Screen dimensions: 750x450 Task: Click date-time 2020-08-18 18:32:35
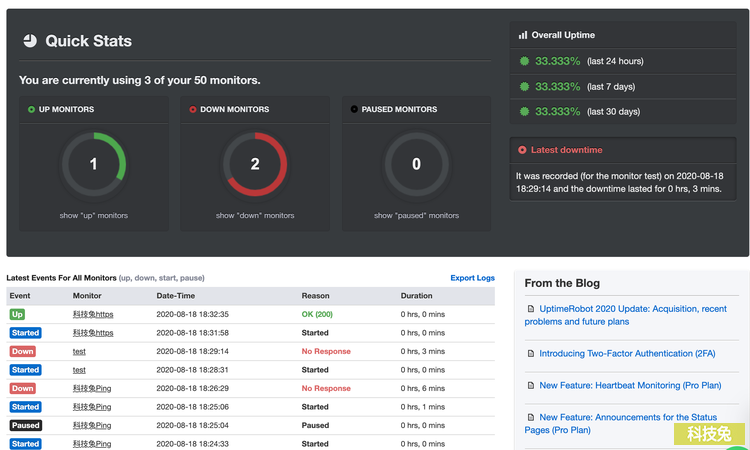coord(193,314)
